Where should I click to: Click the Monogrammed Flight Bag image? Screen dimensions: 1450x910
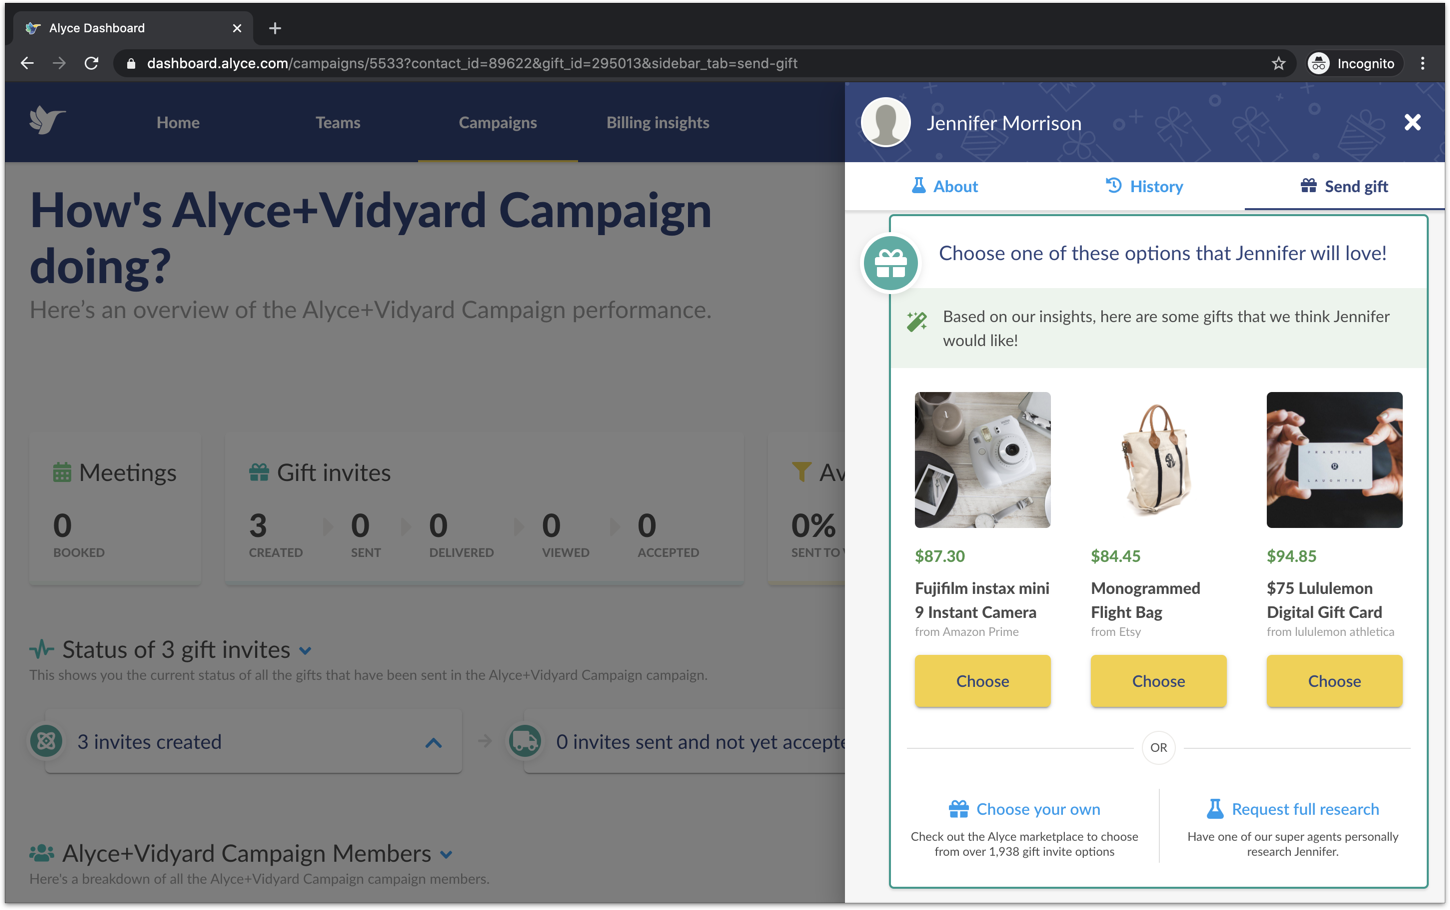pos(1159,460)
